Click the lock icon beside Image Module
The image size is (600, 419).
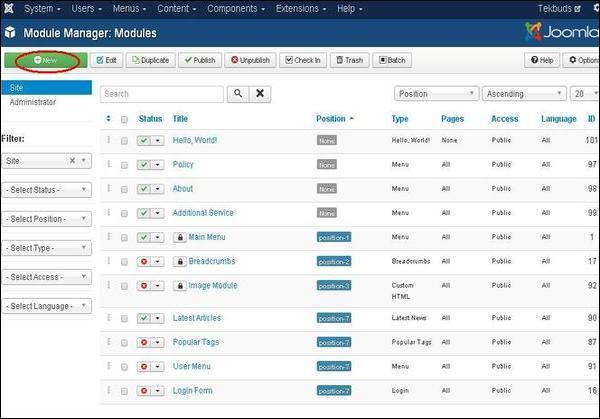[x=180, y=286]
